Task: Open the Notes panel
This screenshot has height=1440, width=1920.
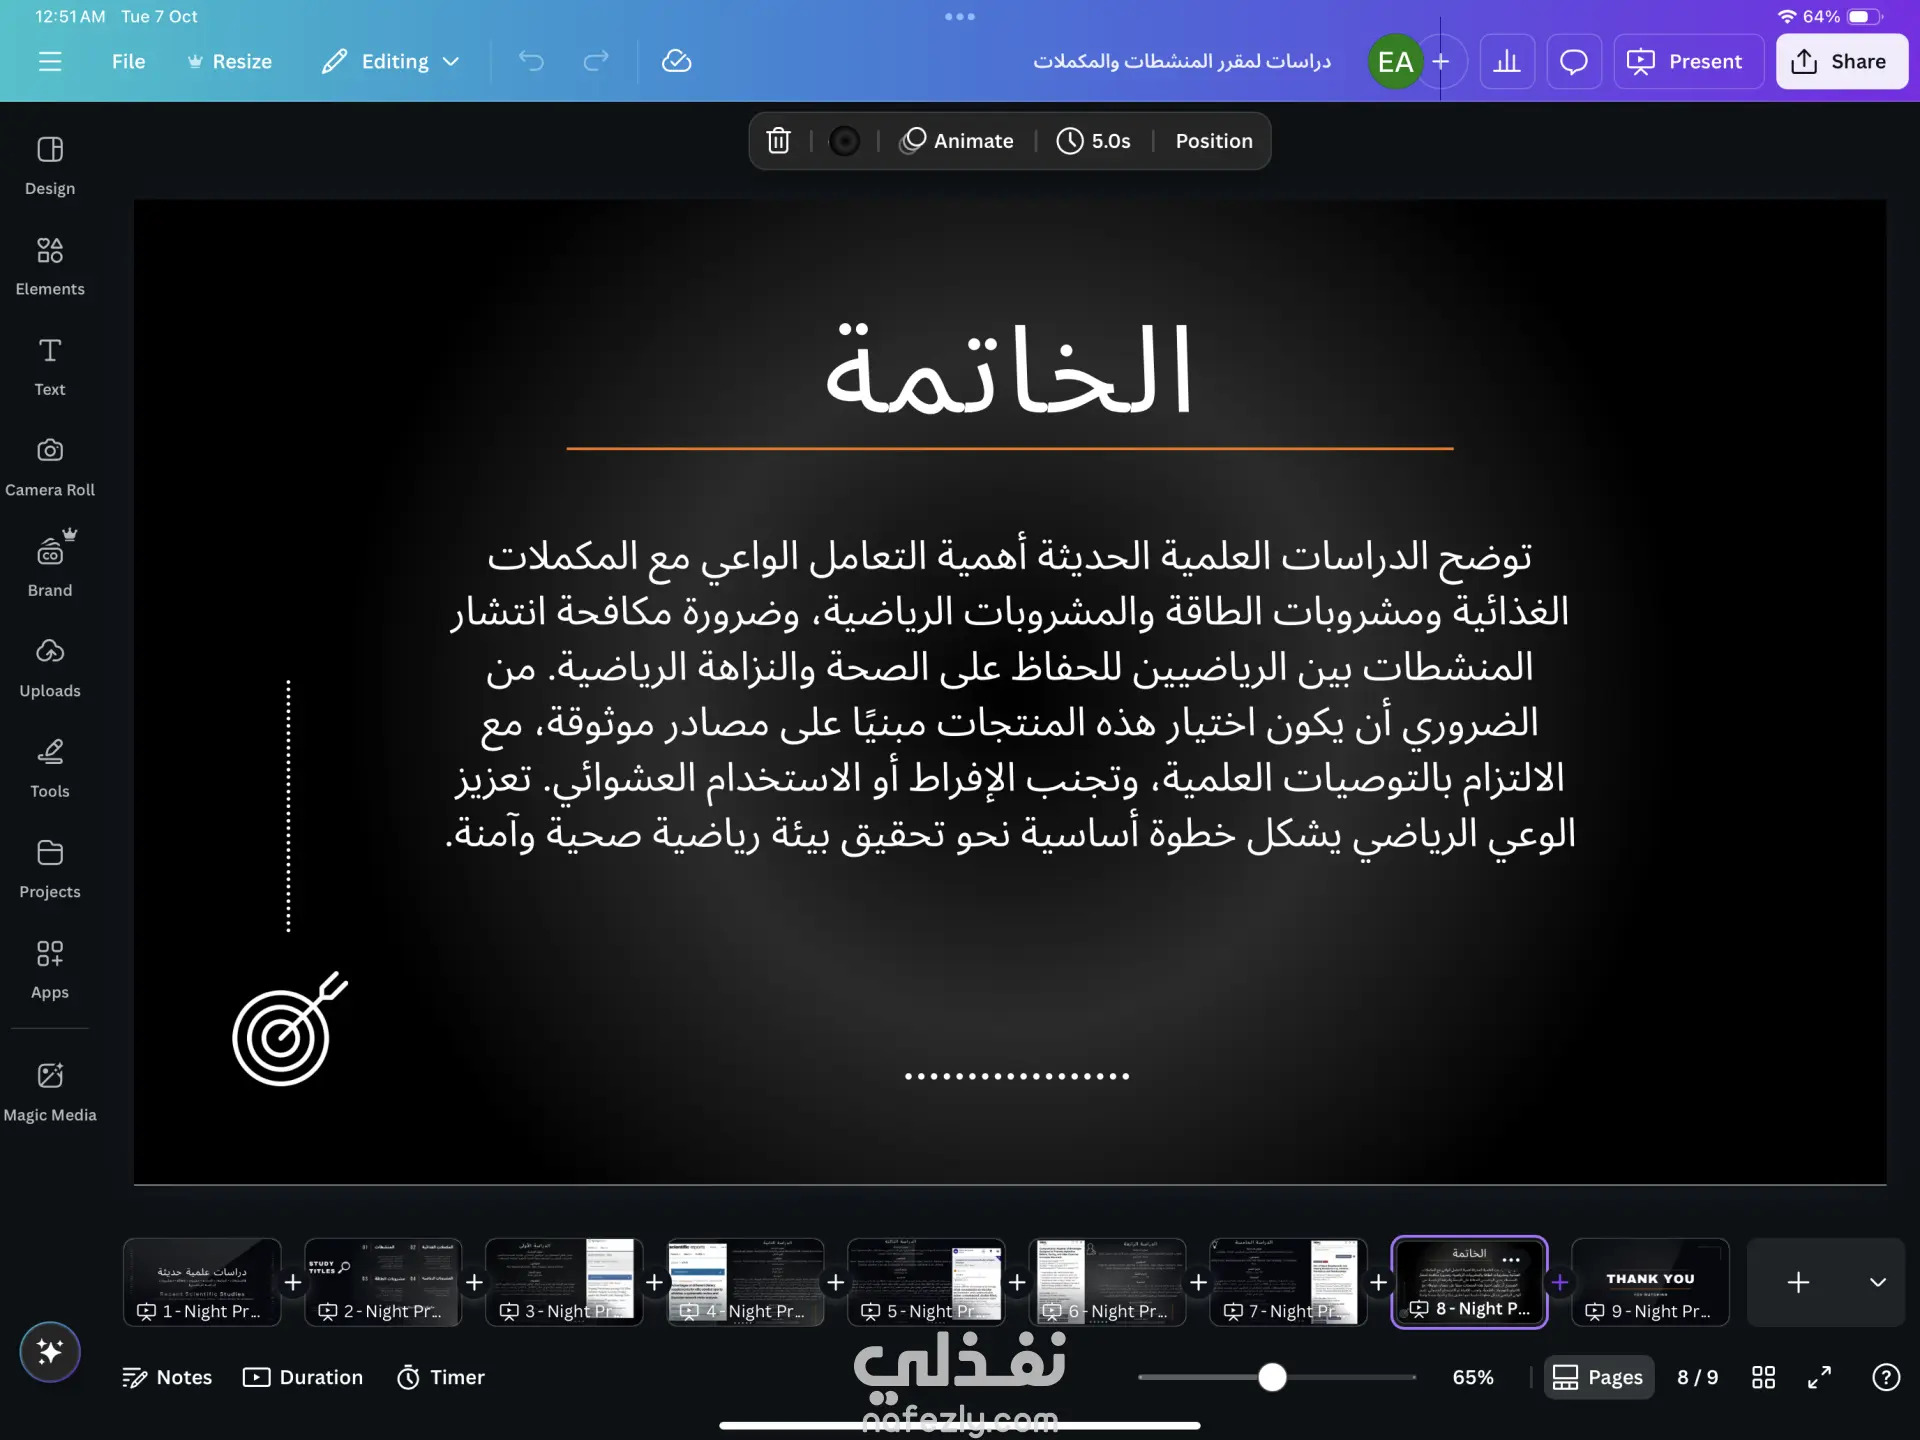Action: [x=167, y=1377]
